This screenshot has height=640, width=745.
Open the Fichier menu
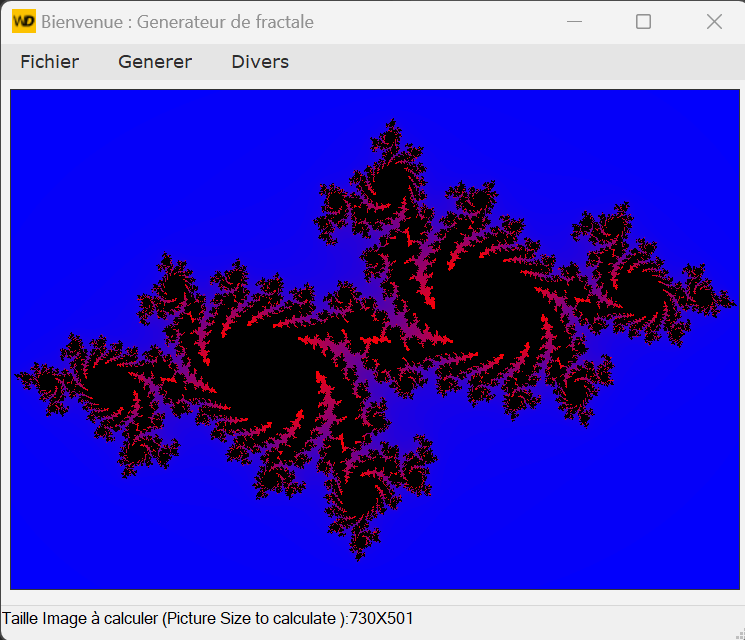click(49, 62)
